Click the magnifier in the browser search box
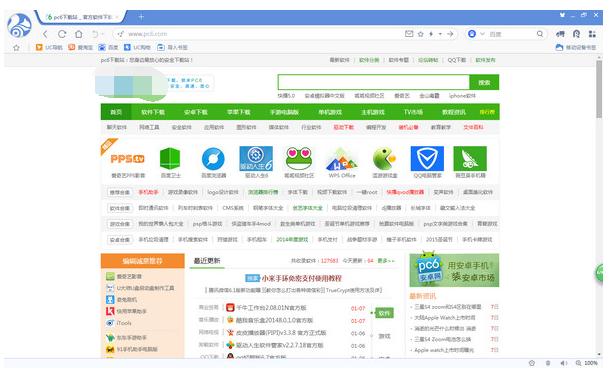 [540, 34]
